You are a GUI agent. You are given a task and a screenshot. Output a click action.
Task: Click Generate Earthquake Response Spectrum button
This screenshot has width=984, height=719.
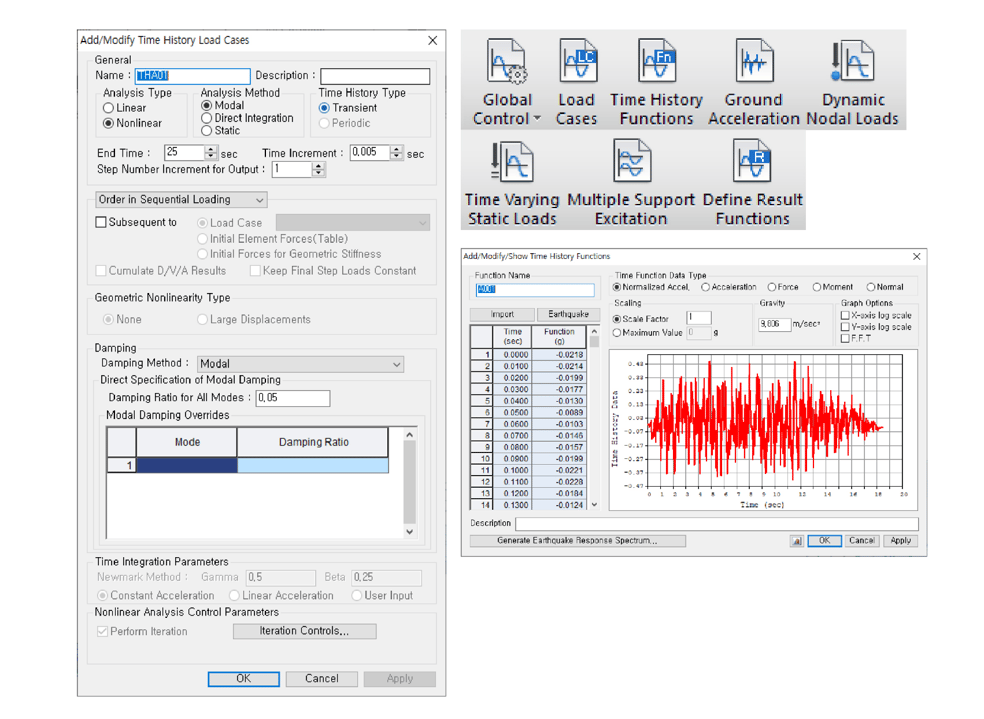577,541
